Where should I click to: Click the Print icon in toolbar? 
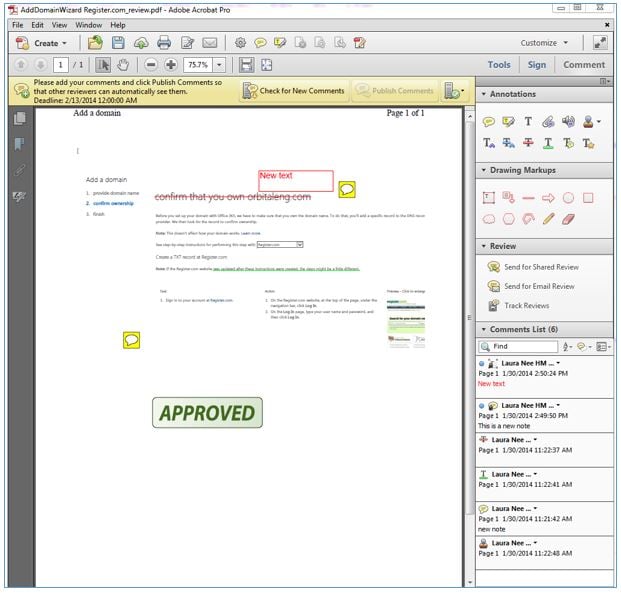[x=164, y=43]
